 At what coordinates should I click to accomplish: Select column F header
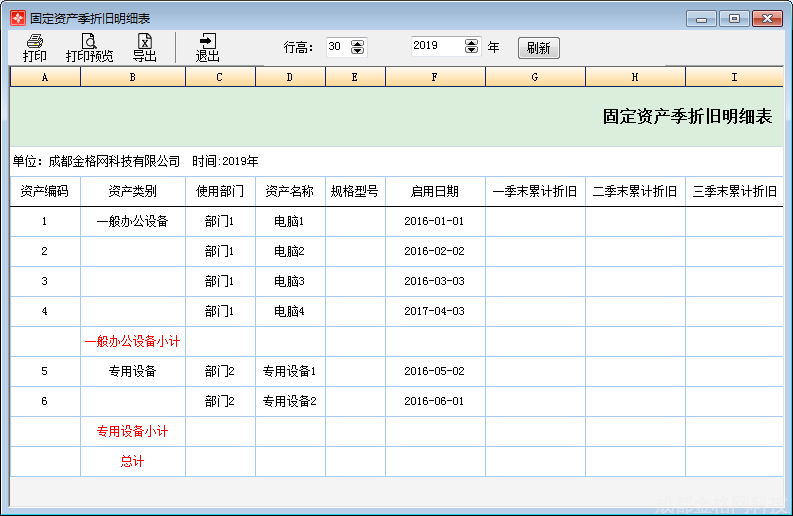(435, 77)
